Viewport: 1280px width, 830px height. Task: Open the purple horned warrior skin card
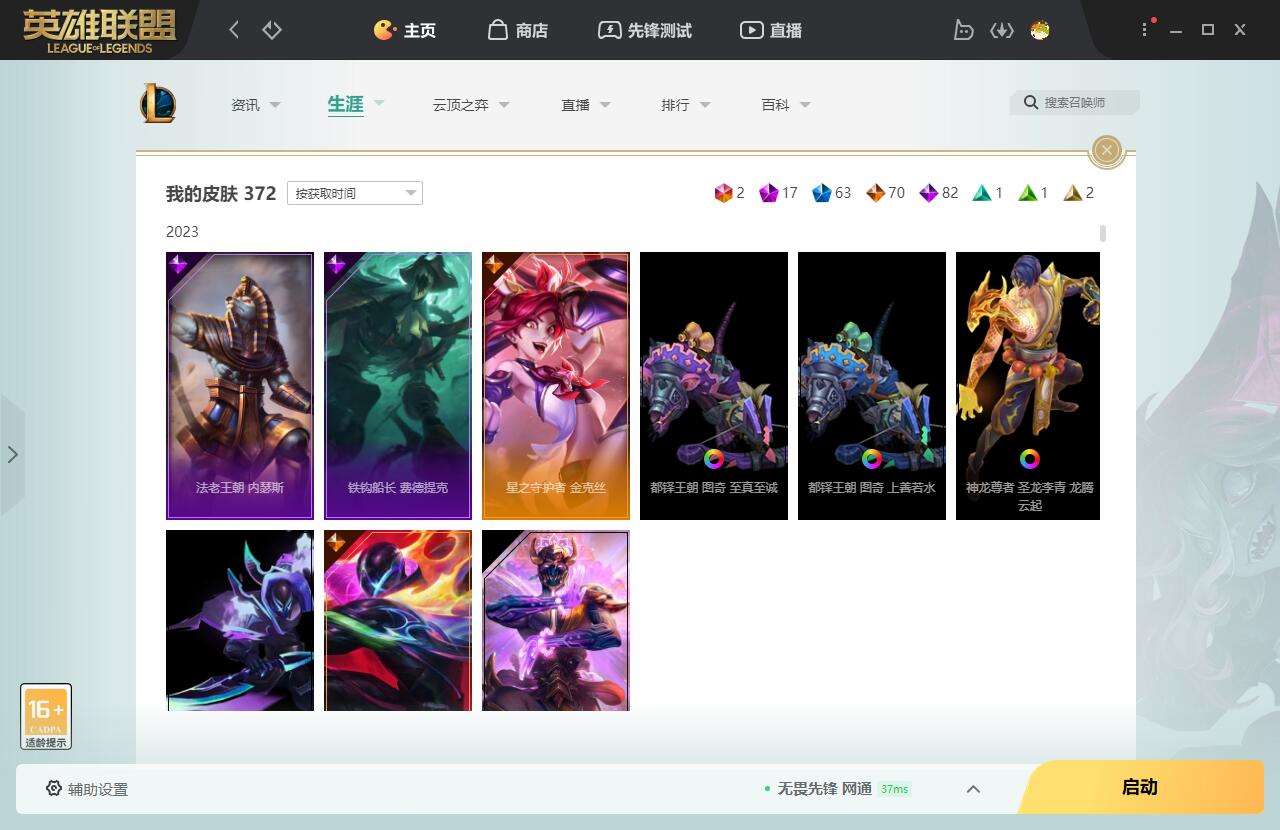pos(556,620)
